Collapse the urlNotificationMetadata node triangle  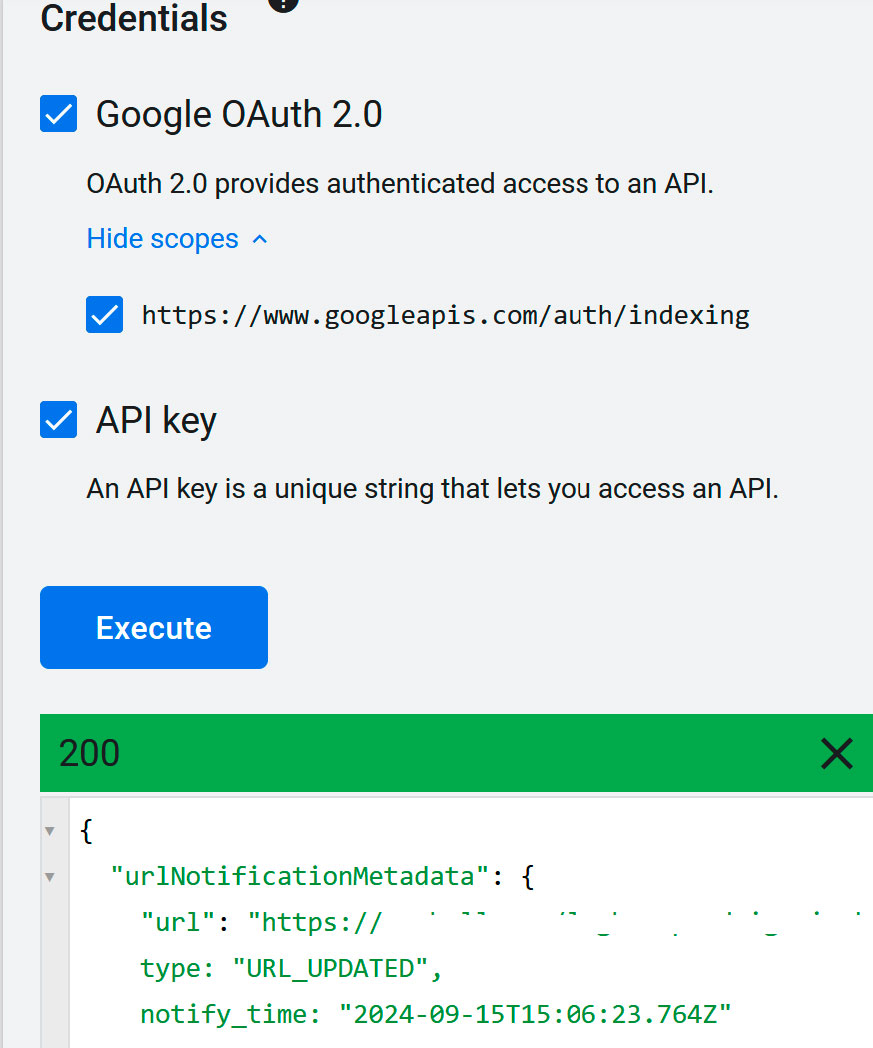point(49,877)
